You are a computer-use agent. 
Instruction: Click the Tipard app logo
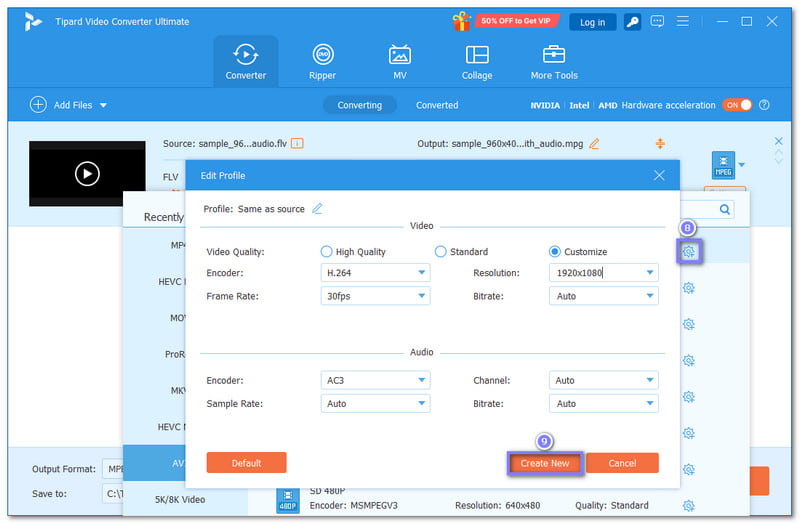pyautogui.click(x=33, y=21)
